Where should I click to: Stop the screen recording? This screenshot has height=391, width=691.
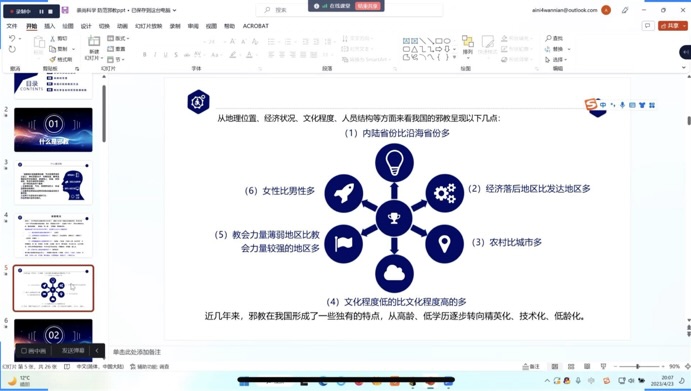tap(51, 11)
